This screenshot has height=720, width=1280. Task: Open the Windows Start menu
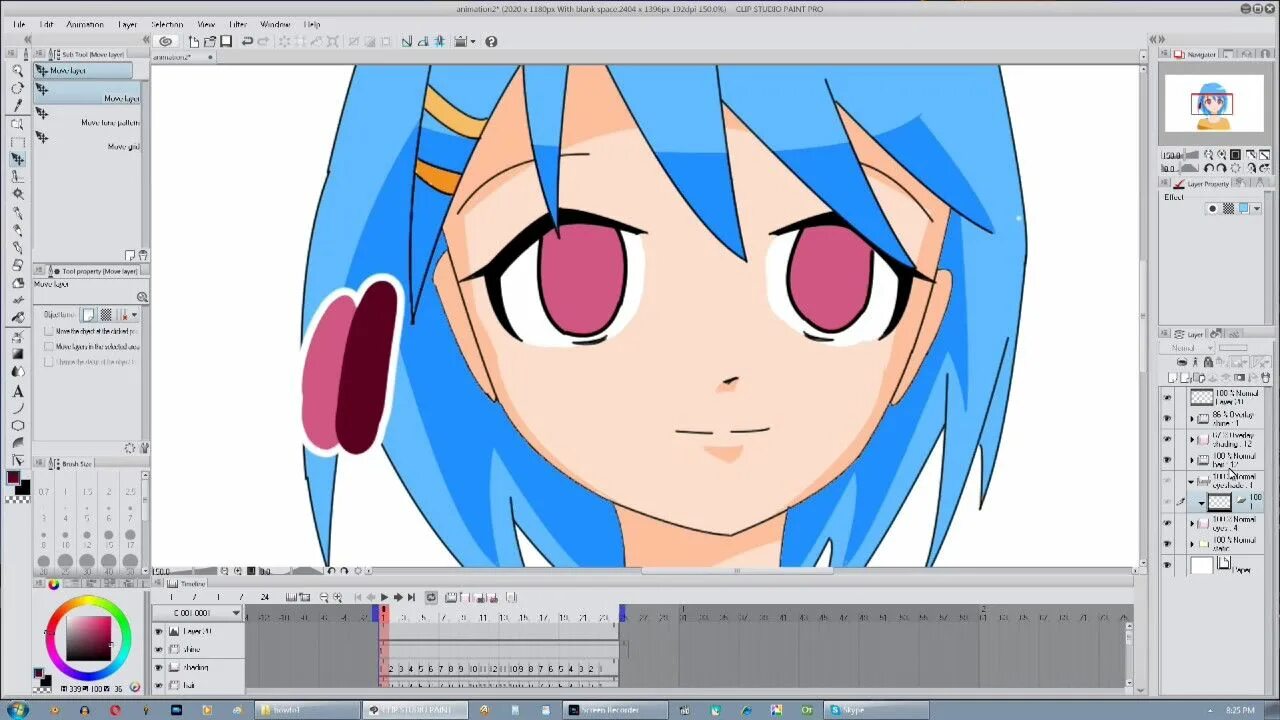(x=17, y=710)
